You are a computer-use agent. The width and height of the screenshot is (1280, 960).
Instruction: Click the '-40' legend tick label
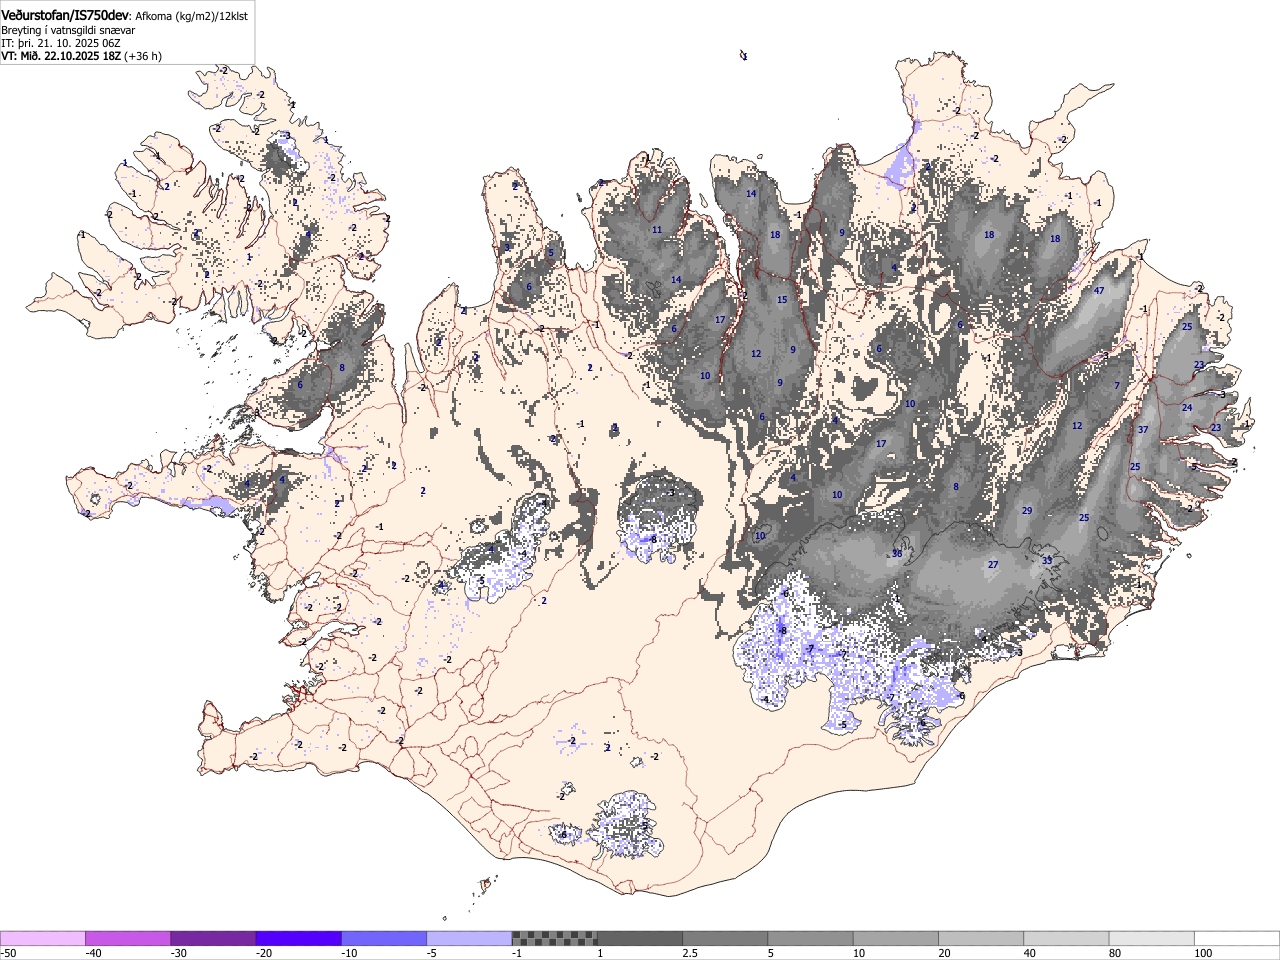click(x=94, y=953)
